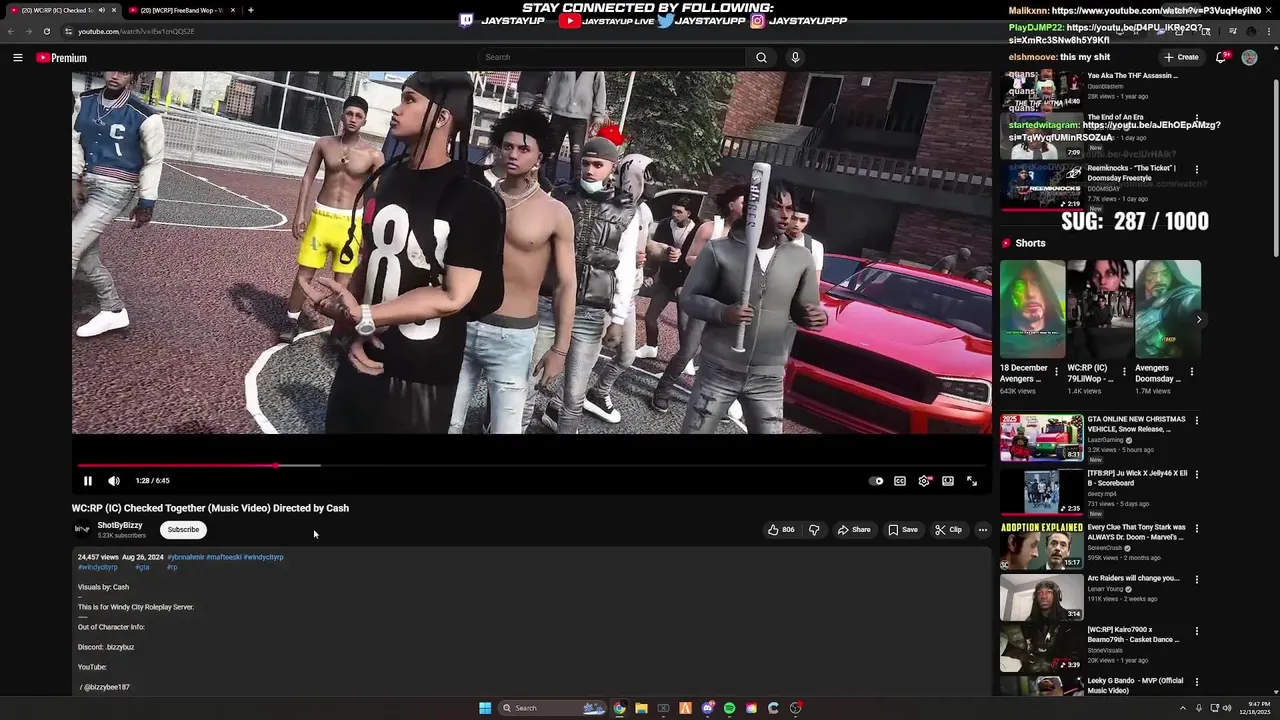This screenshot has height=720, width=1280.
Task: Mute the first tab via its speaker icon
Action: (x=101, y=10)
